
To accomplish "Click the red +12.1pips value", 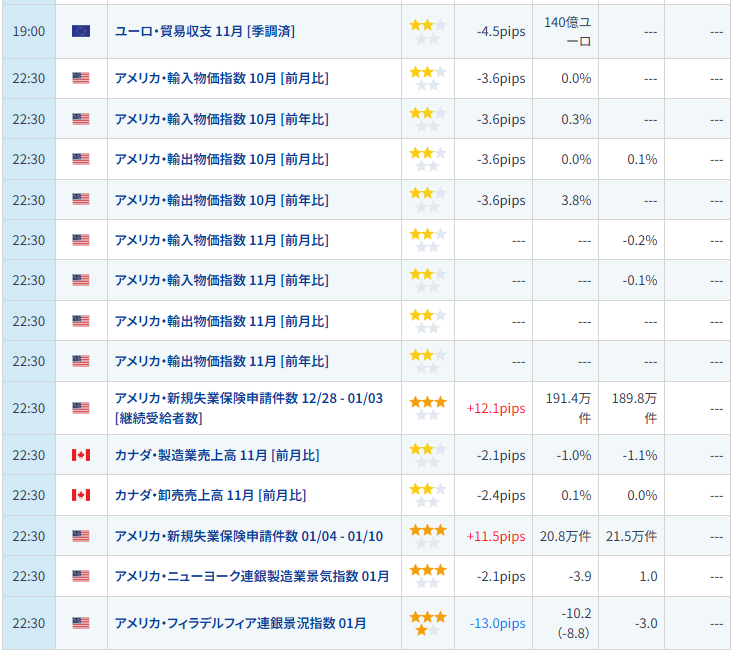I will (x=495, y=408).
